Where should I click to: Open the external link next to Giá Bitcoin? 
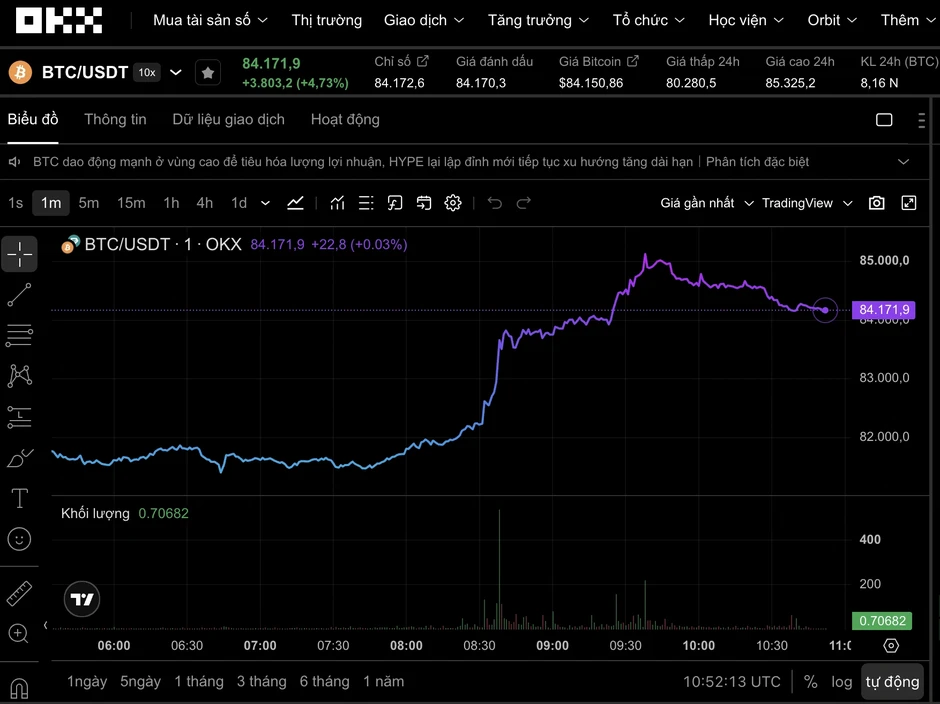(632, 61)
